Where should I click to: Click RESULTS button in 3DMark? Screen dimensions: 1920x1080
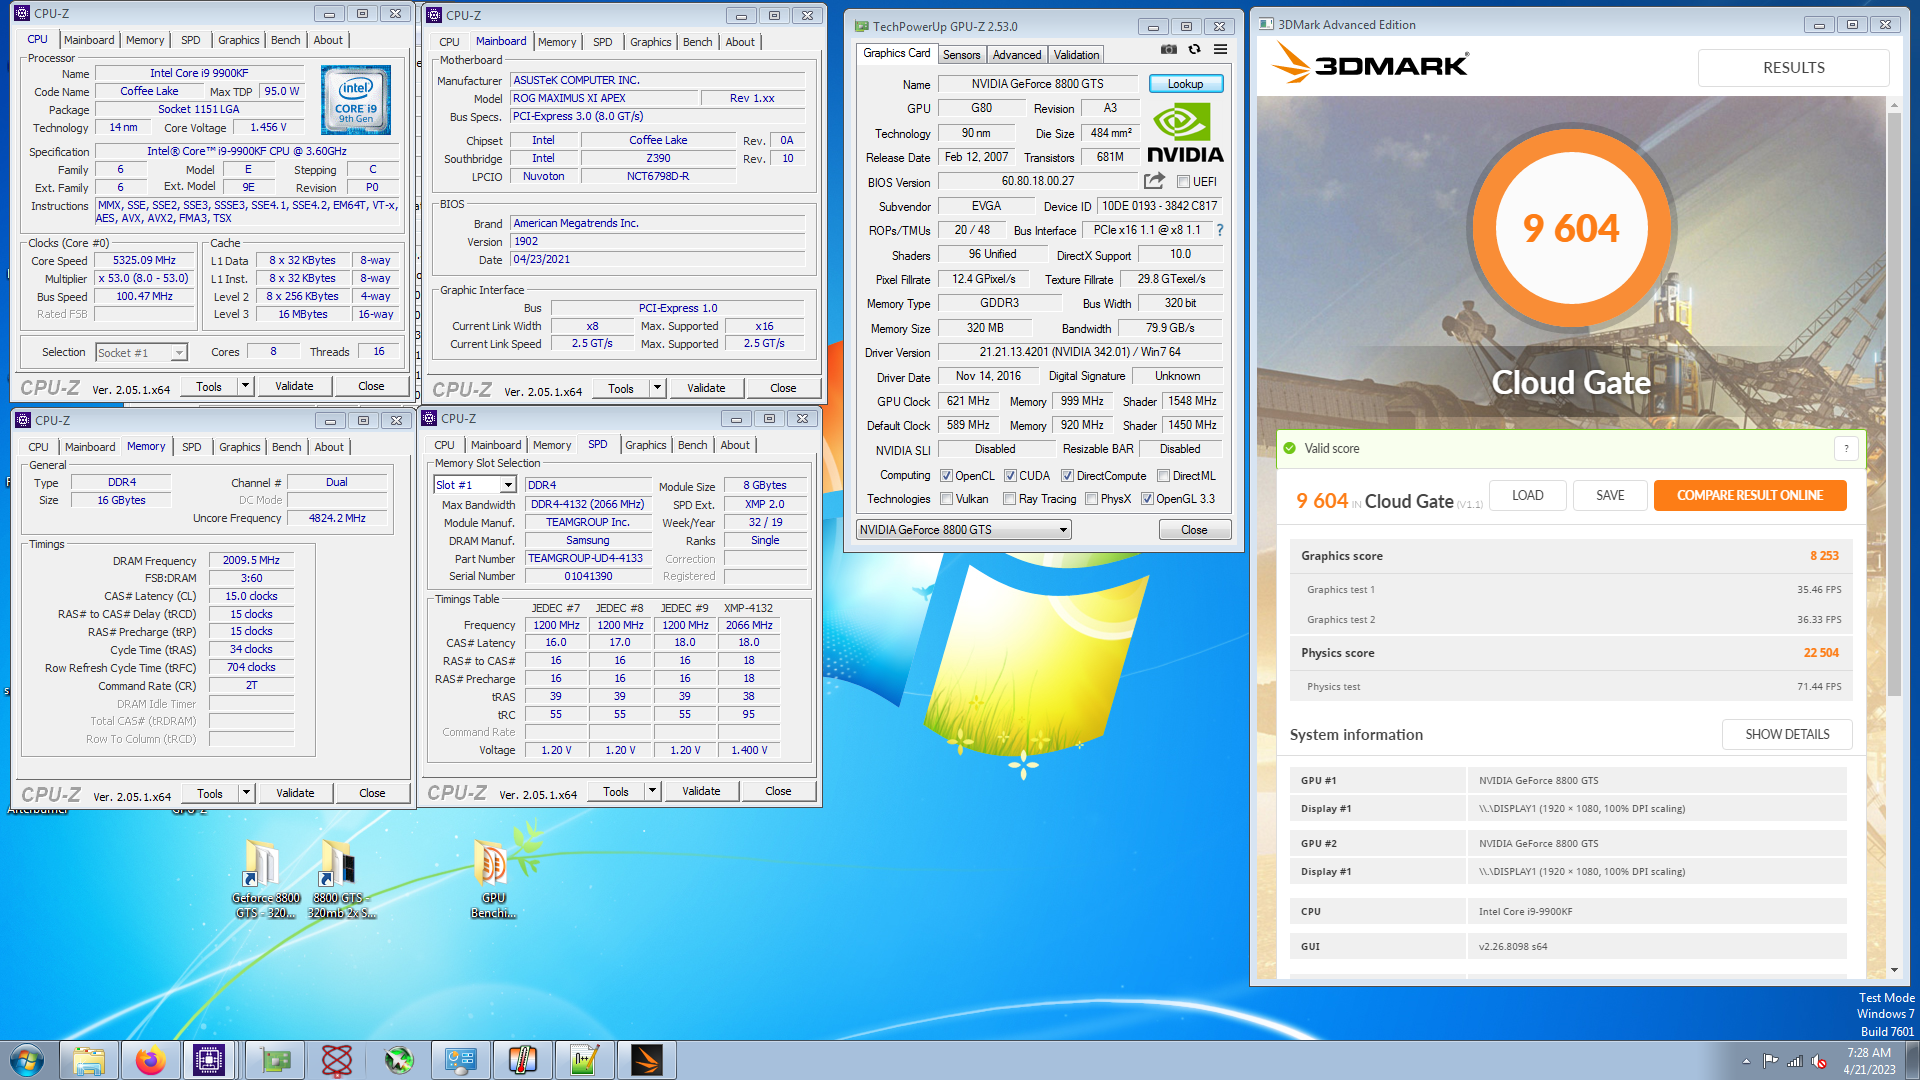[x=1793, y=67]
